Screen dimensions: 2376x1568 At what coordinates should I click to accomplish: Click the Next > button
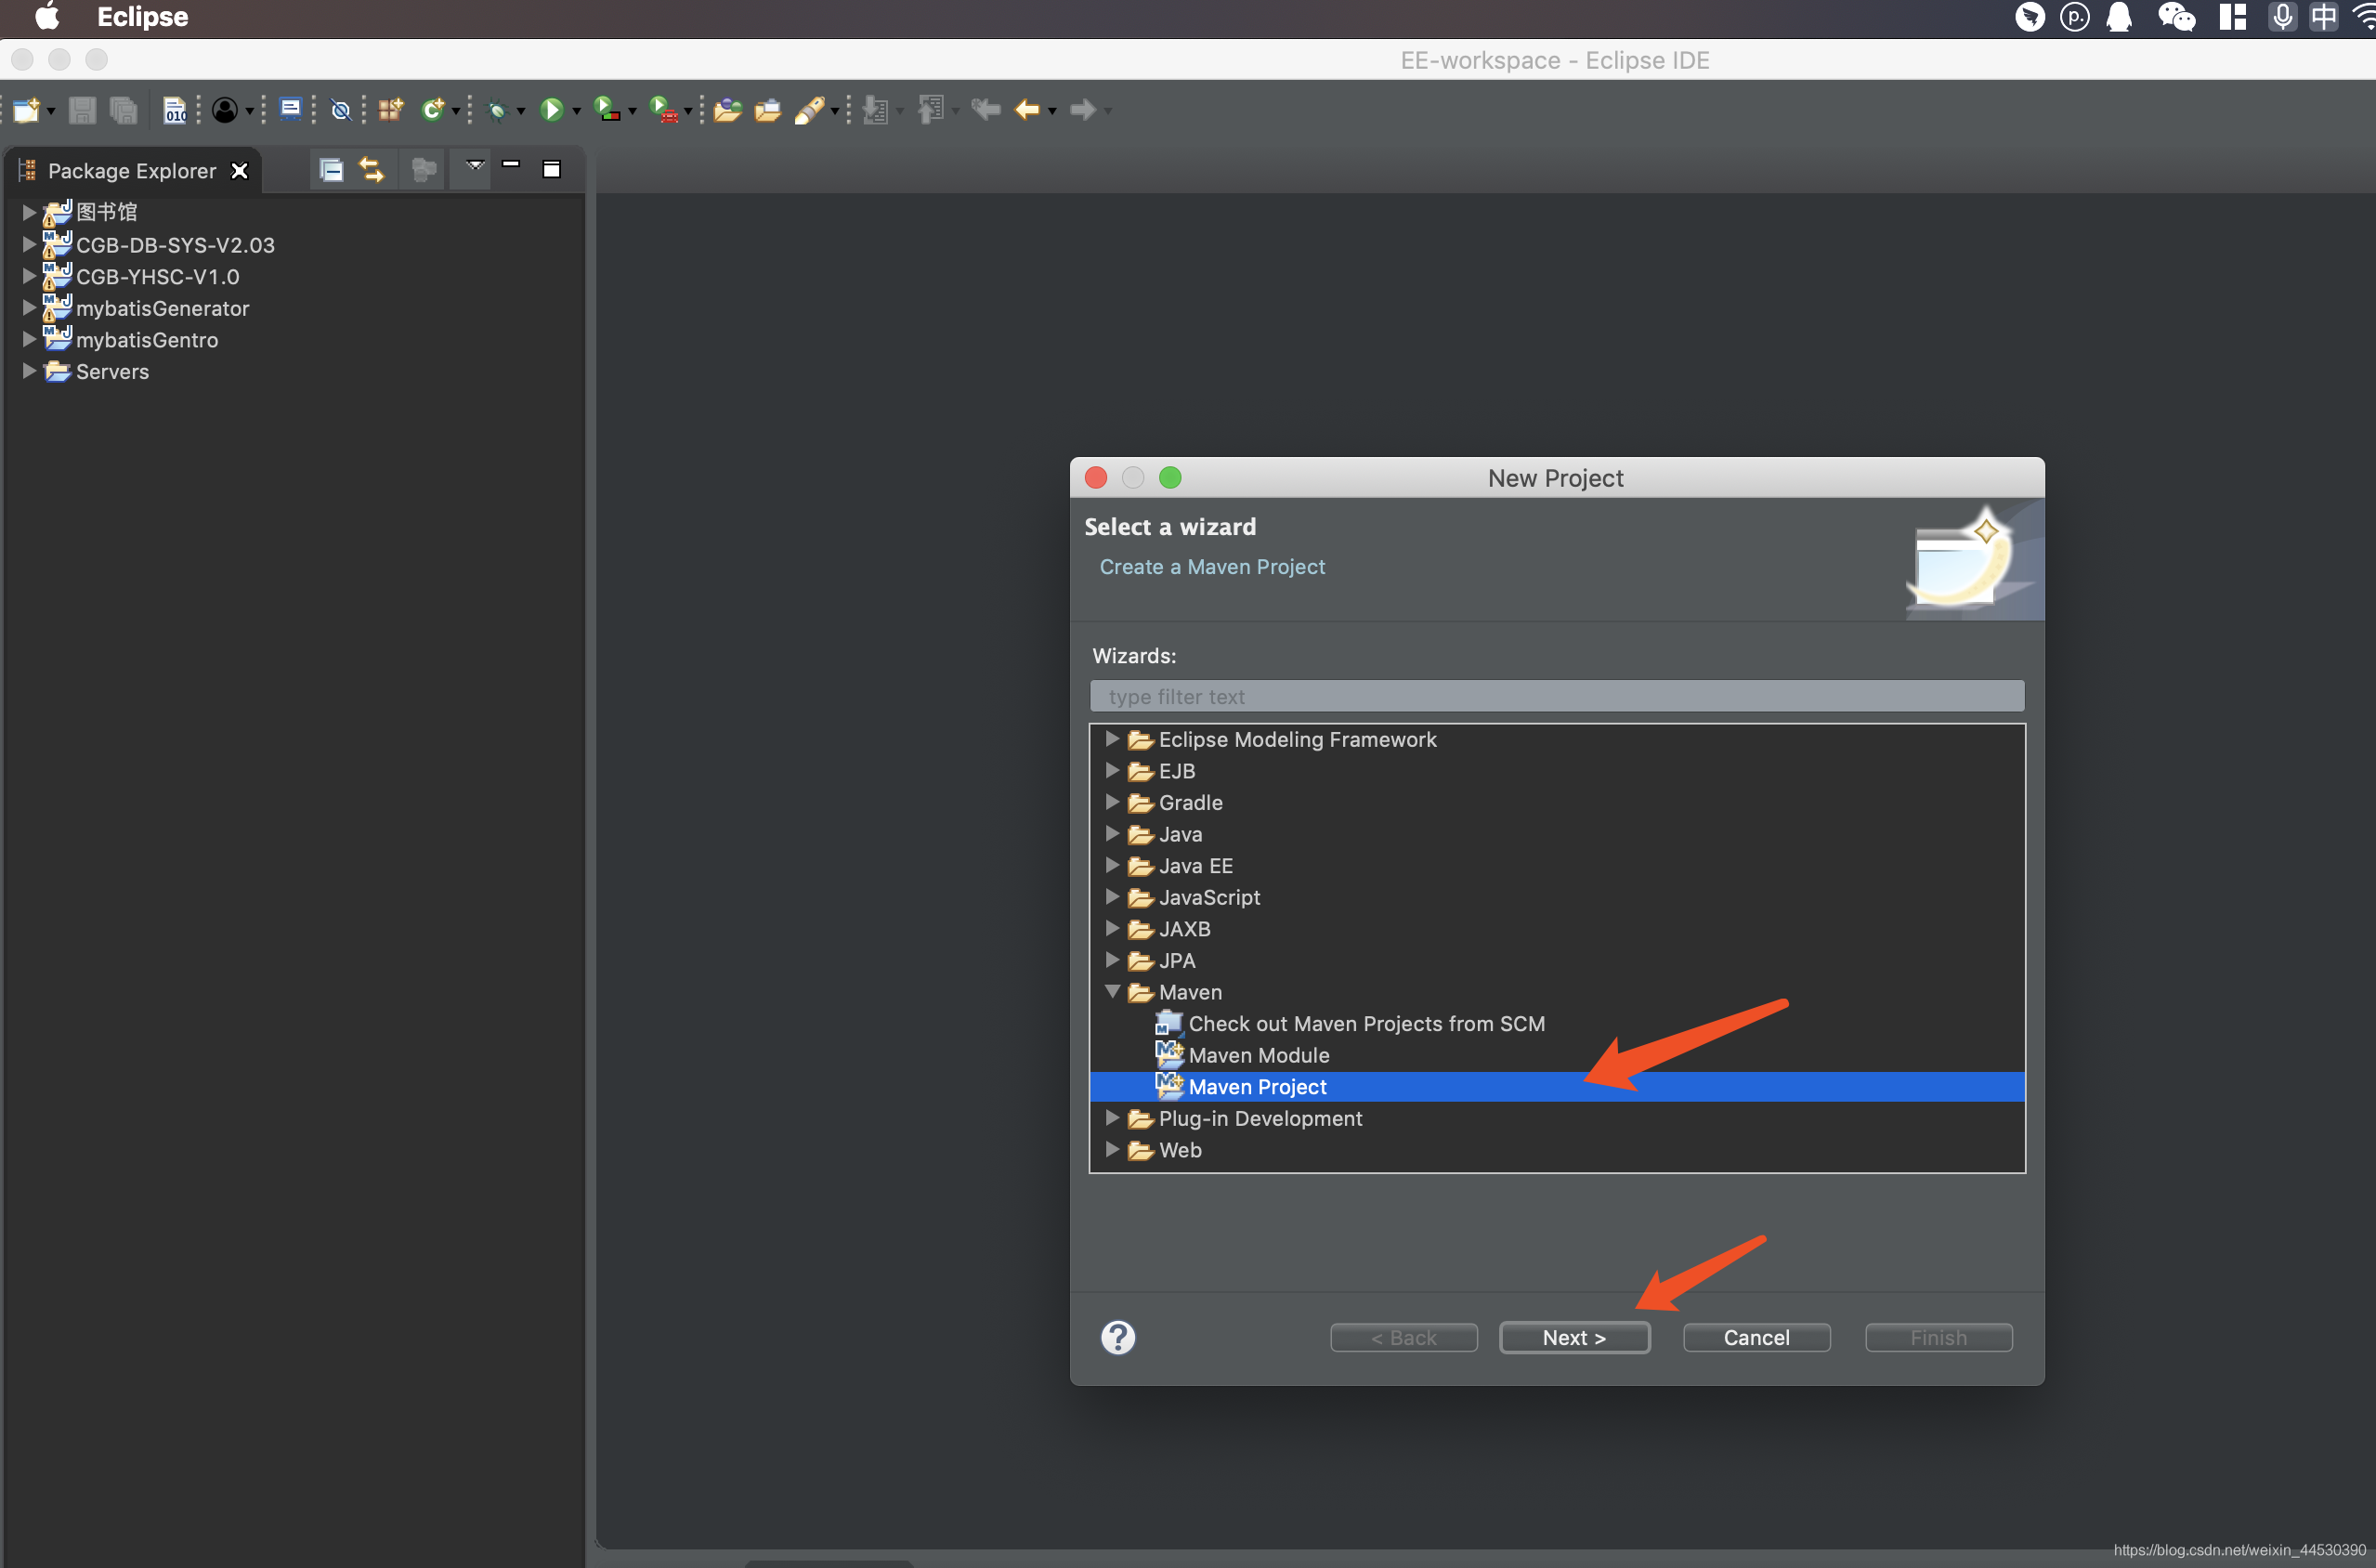click(1574, 1338)
